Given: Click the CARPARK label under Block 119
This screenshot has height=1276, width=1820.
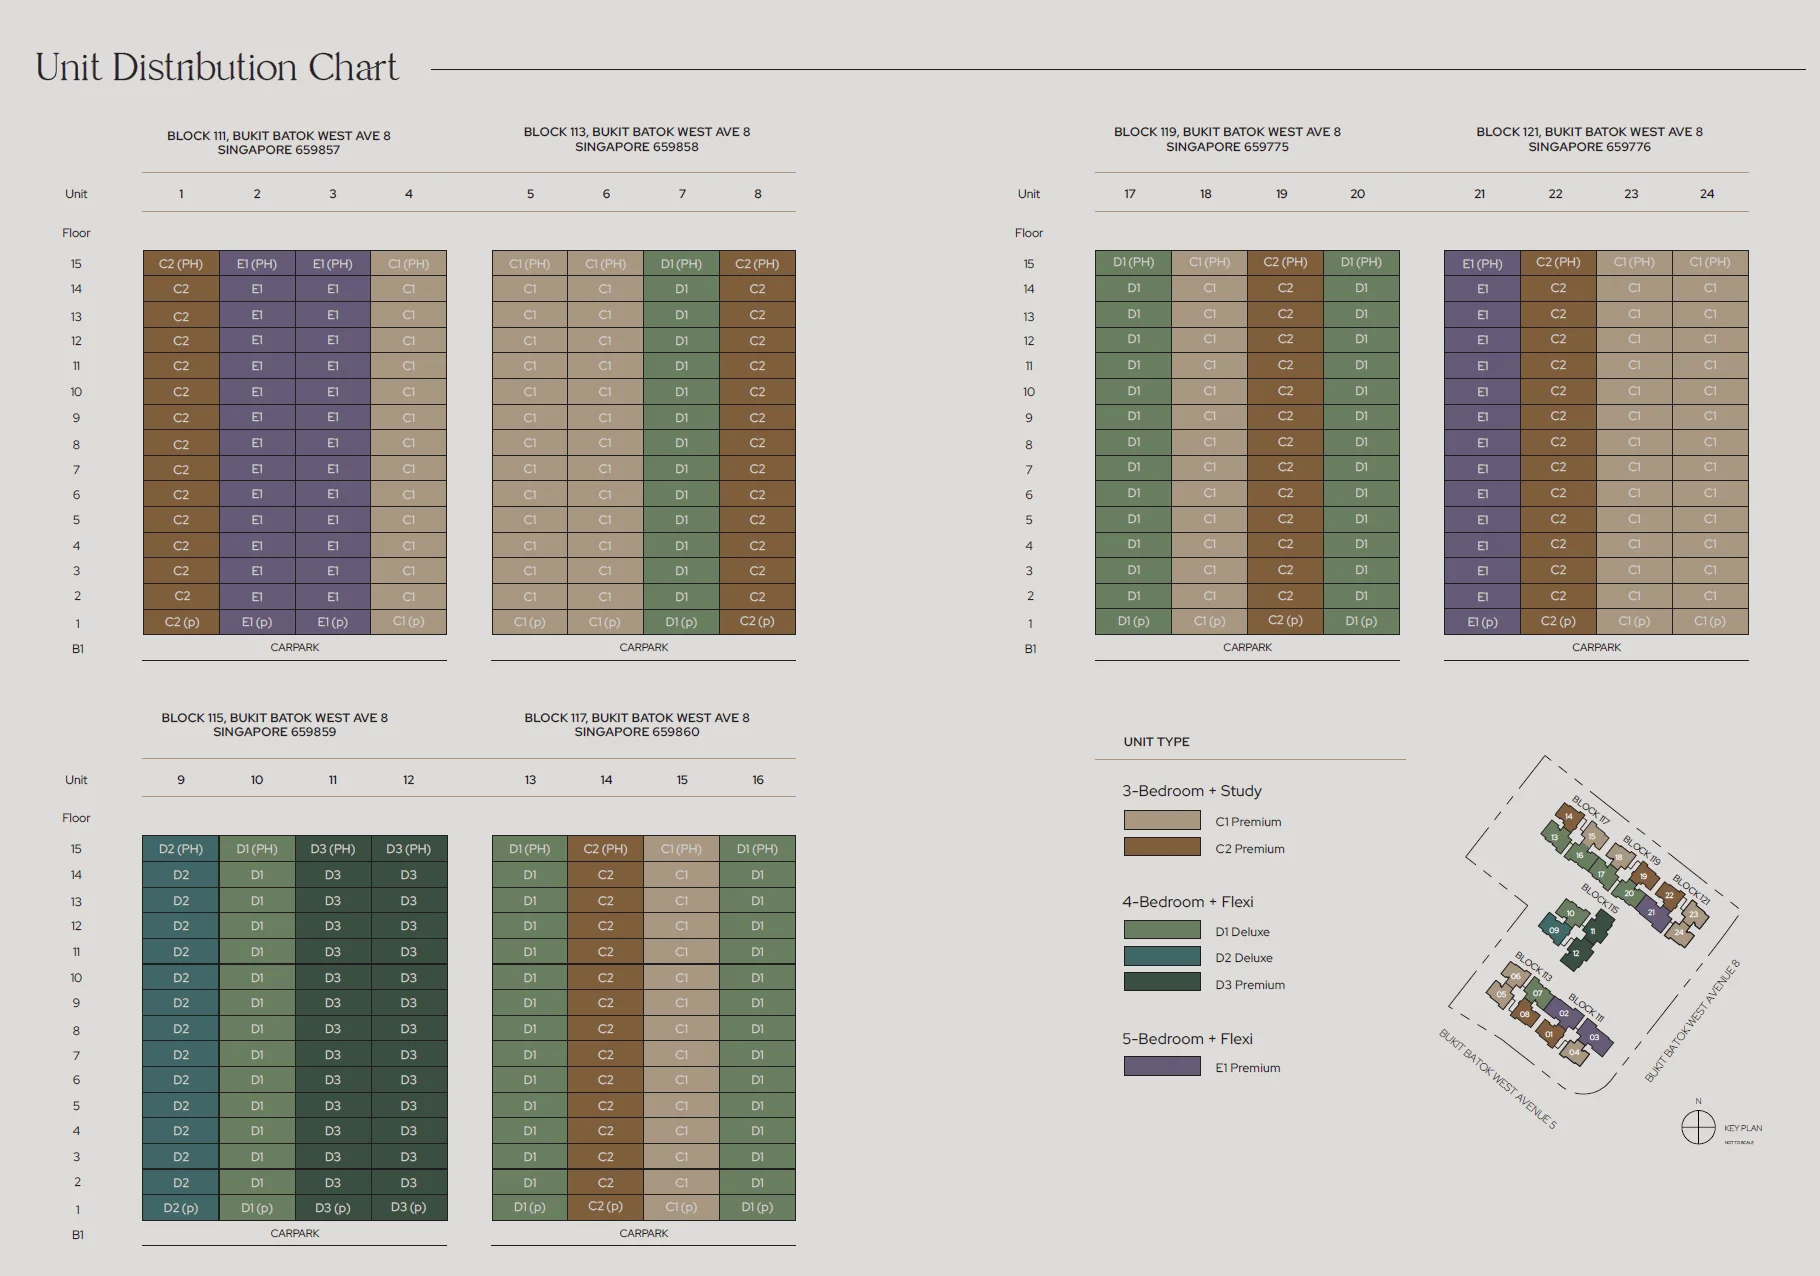Looking at the screenshot, I should [1247, 648].
